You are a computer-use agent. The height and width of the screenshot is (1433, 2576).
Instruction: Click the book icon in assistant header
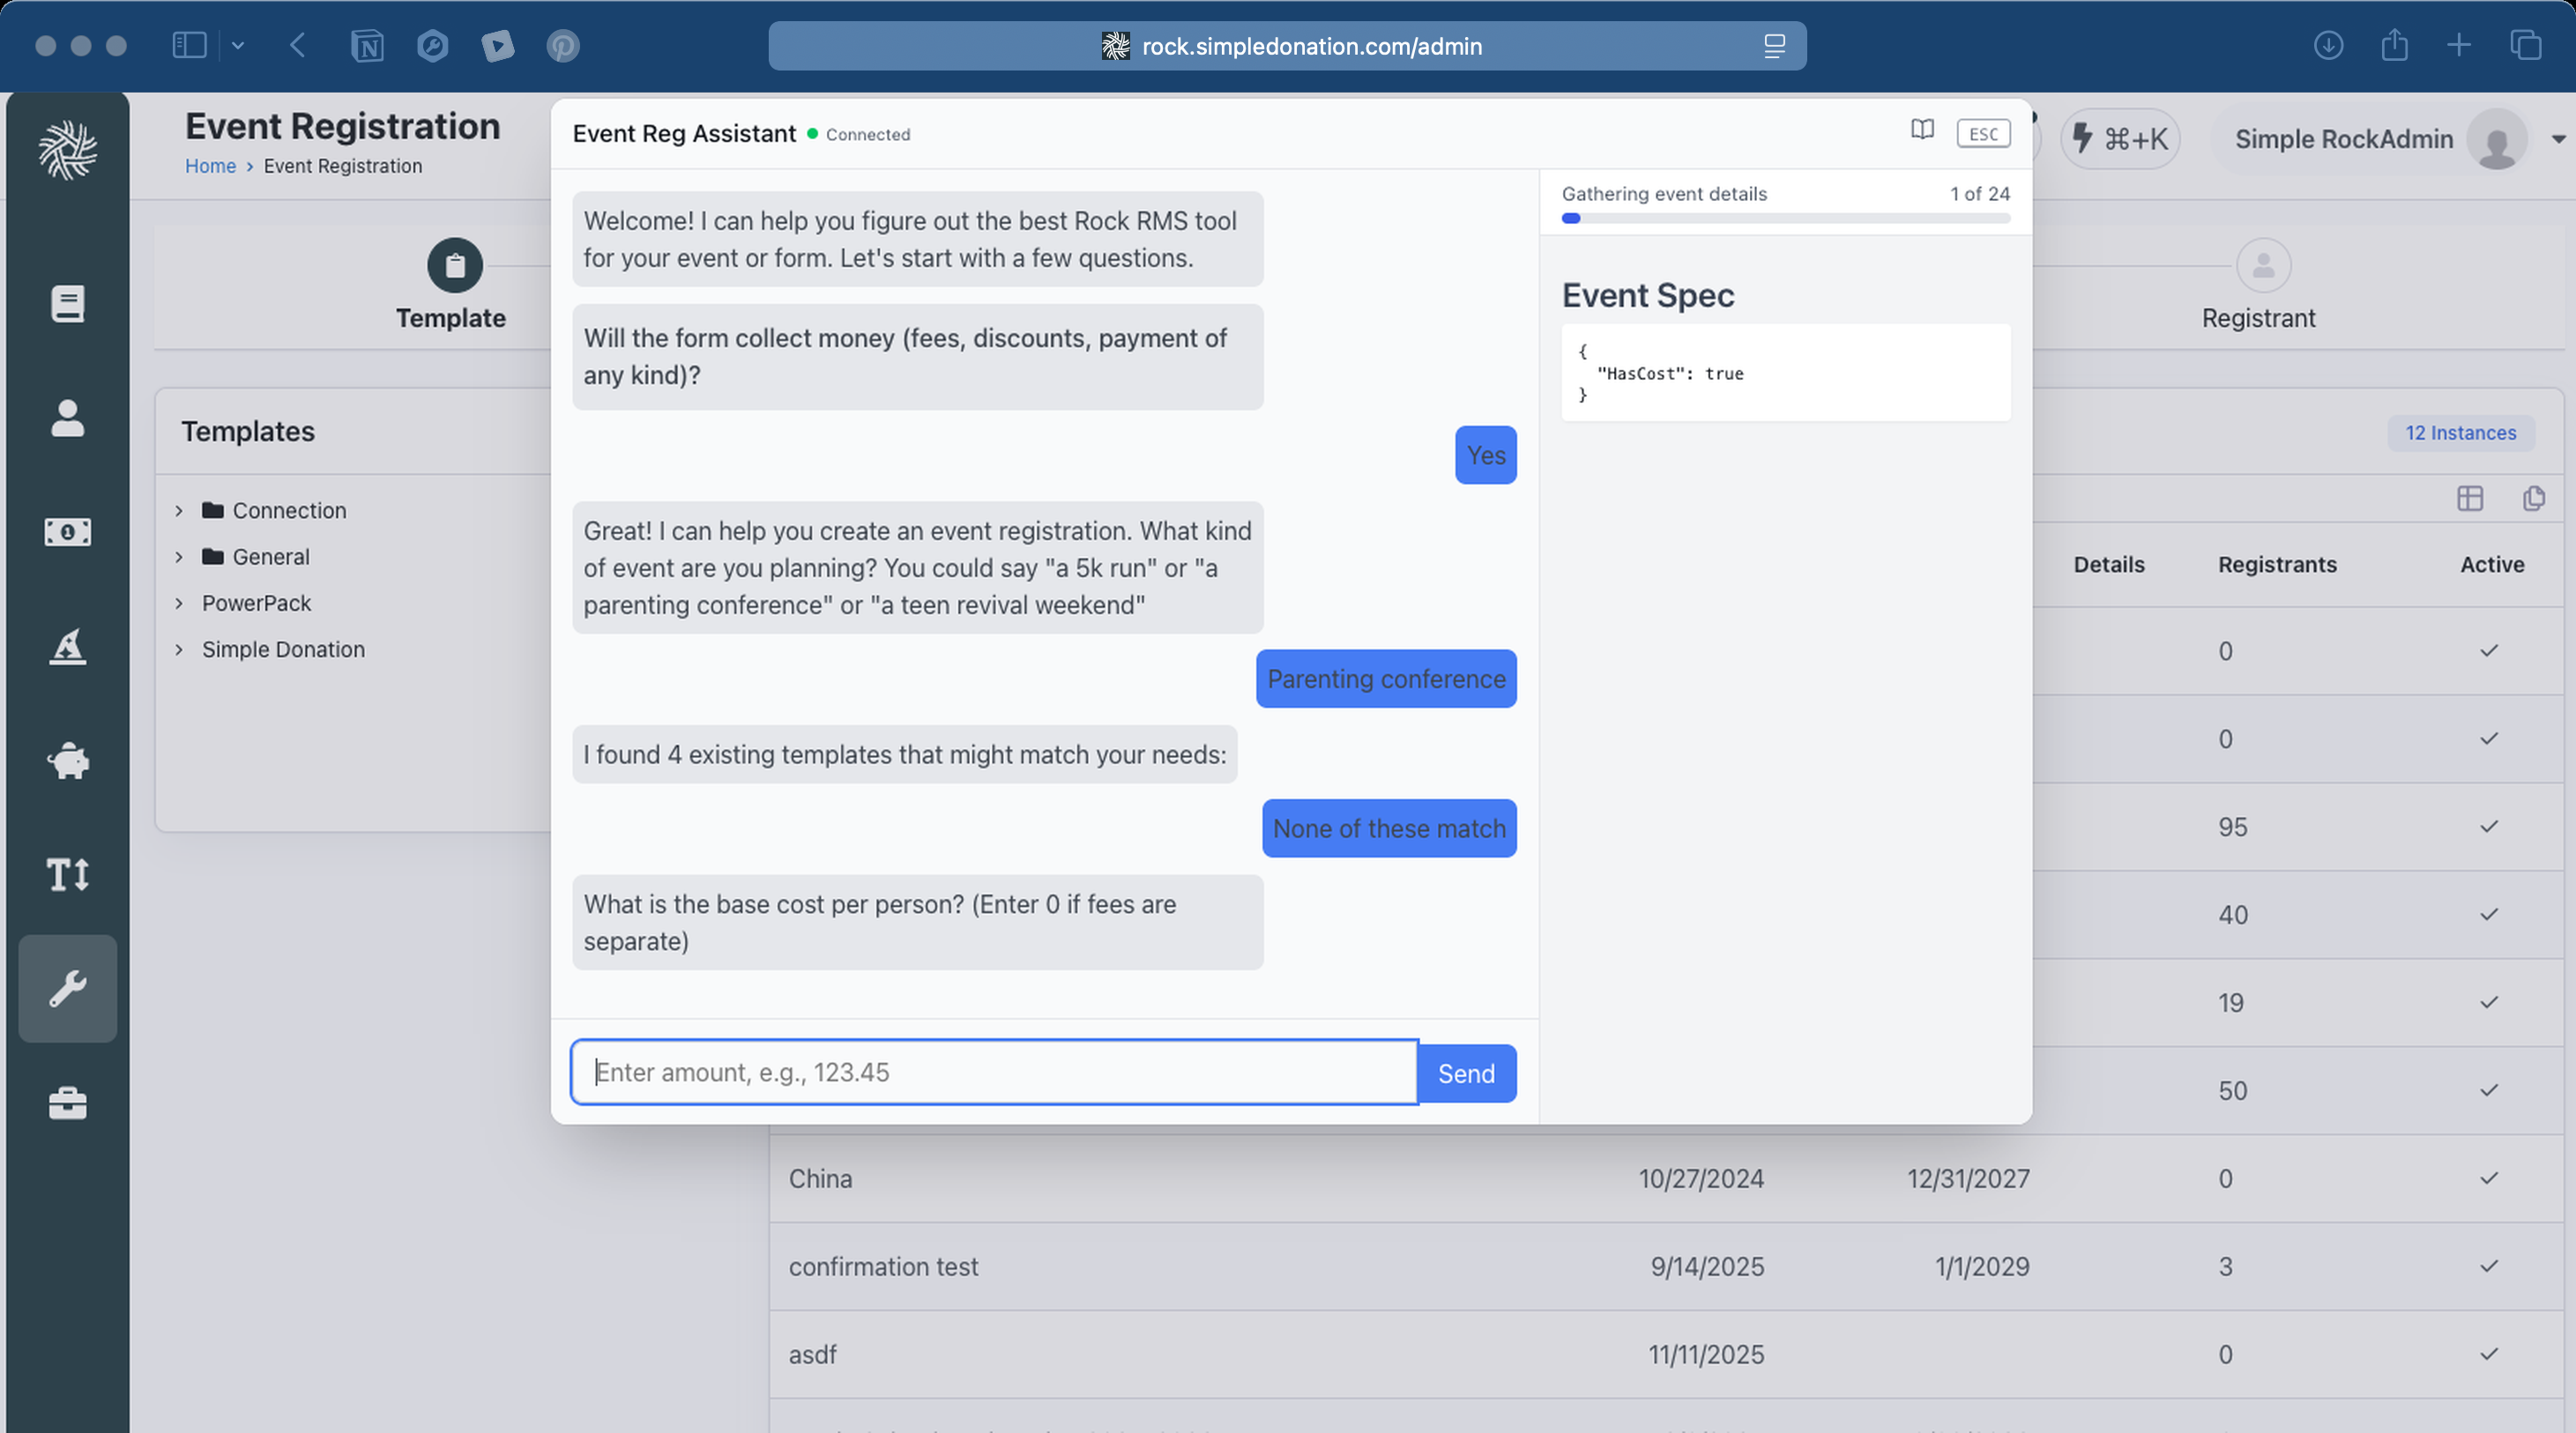click(1922, 130)
